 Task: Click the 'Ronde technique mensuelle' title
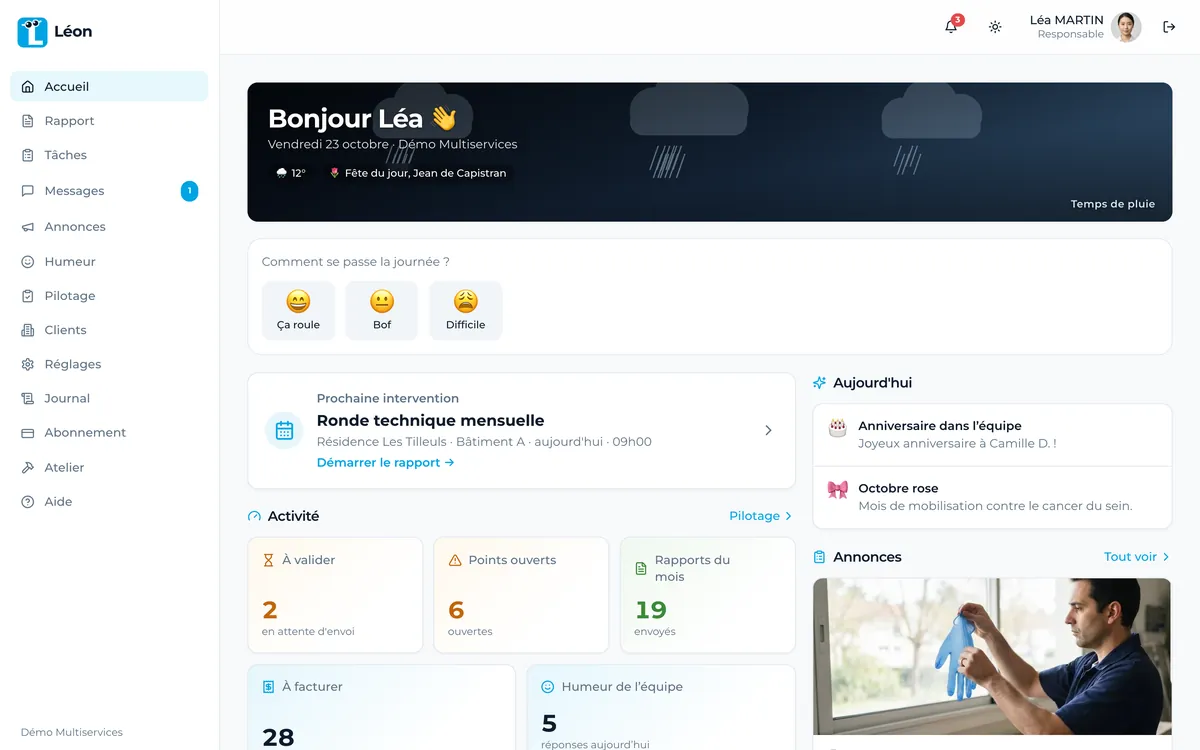[431, 421]
